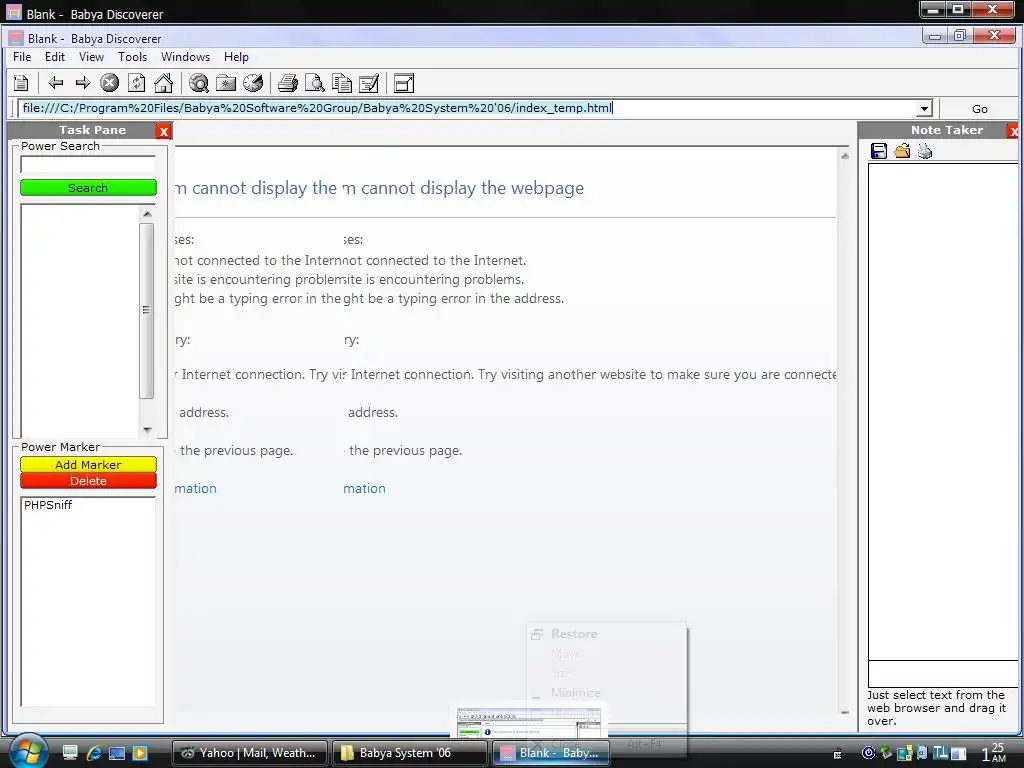Expand the address bar dropdown arrow

point(924,109)
